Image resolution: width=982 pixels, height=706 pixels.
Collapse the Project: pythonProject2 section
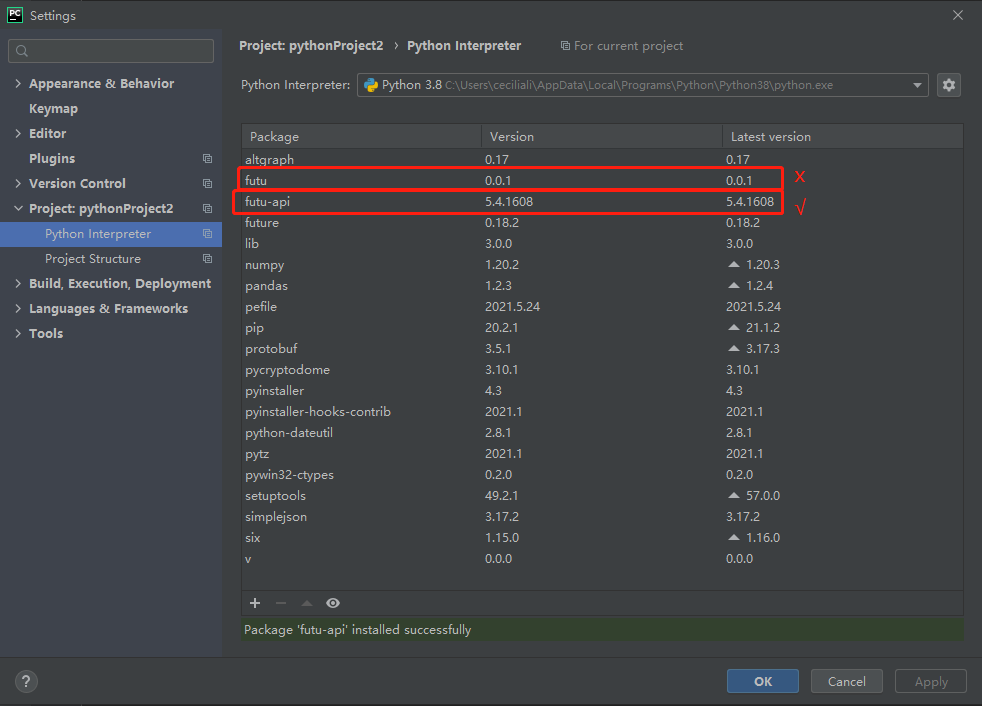[18, 209]
